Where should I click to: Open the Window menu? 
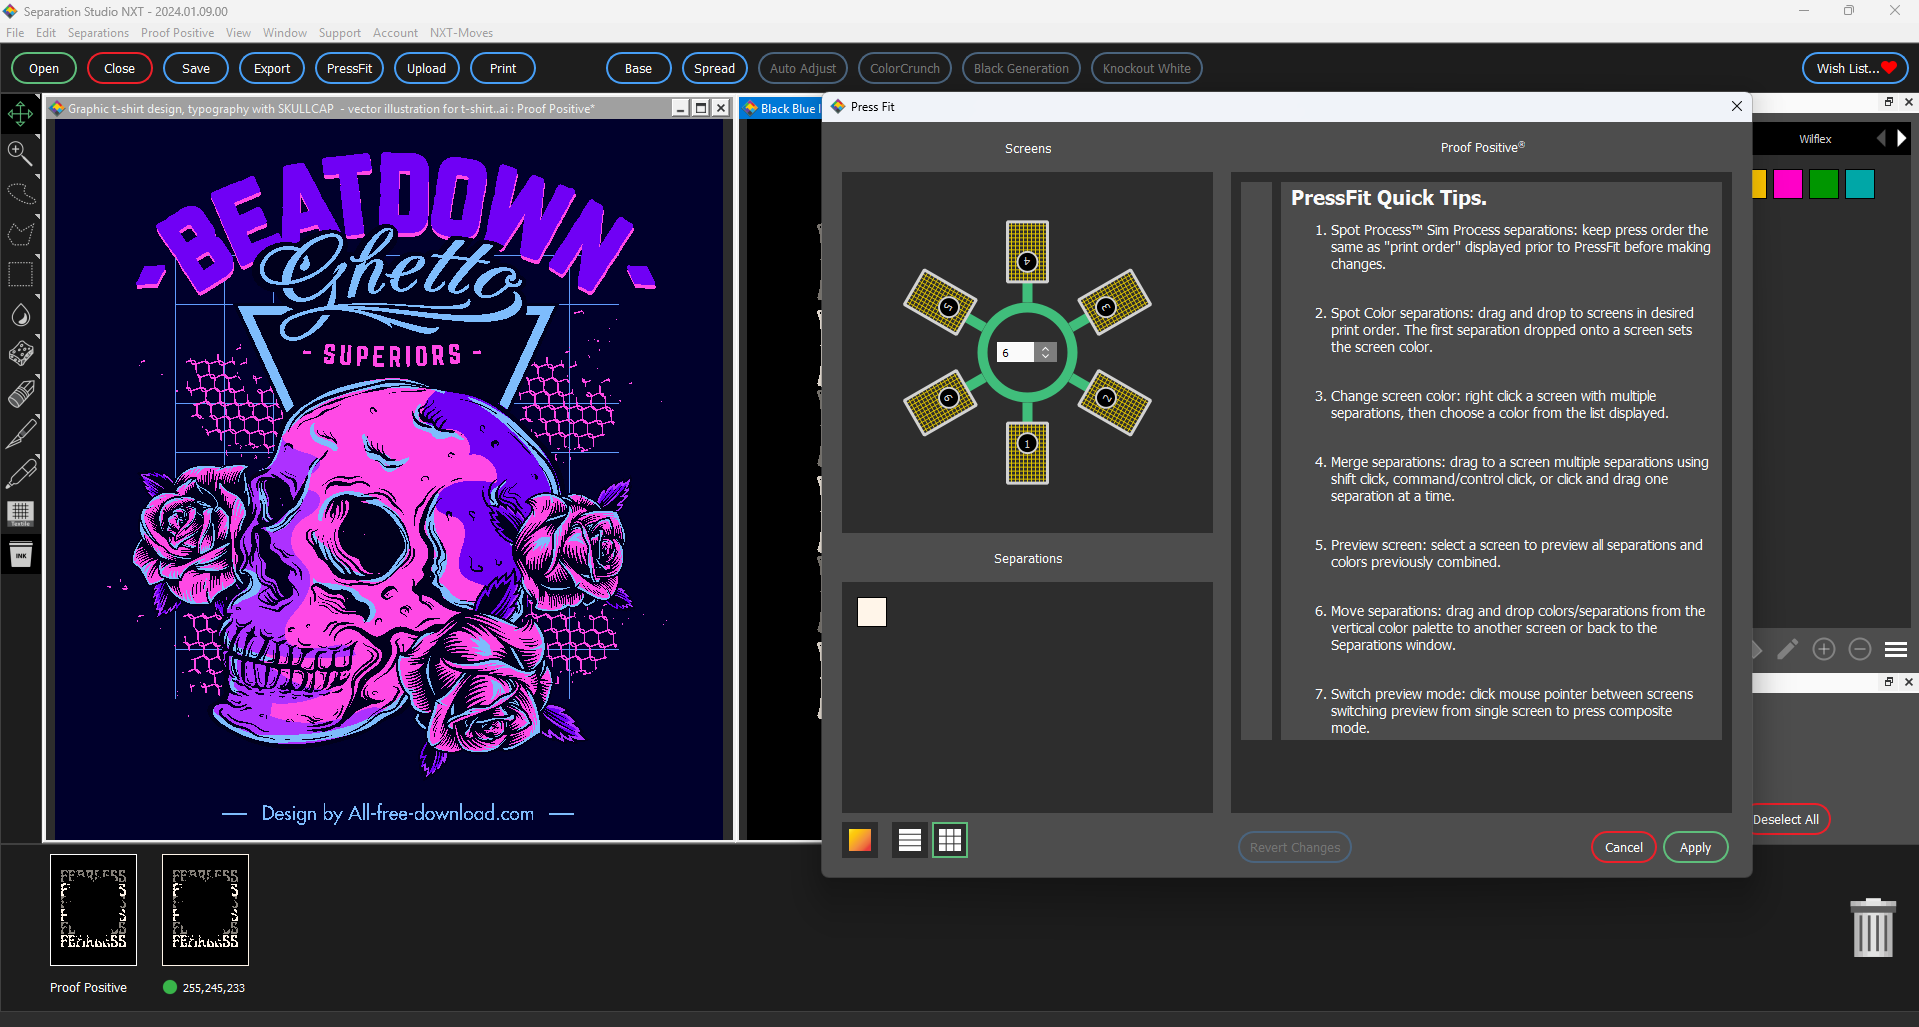pos(285,33)
